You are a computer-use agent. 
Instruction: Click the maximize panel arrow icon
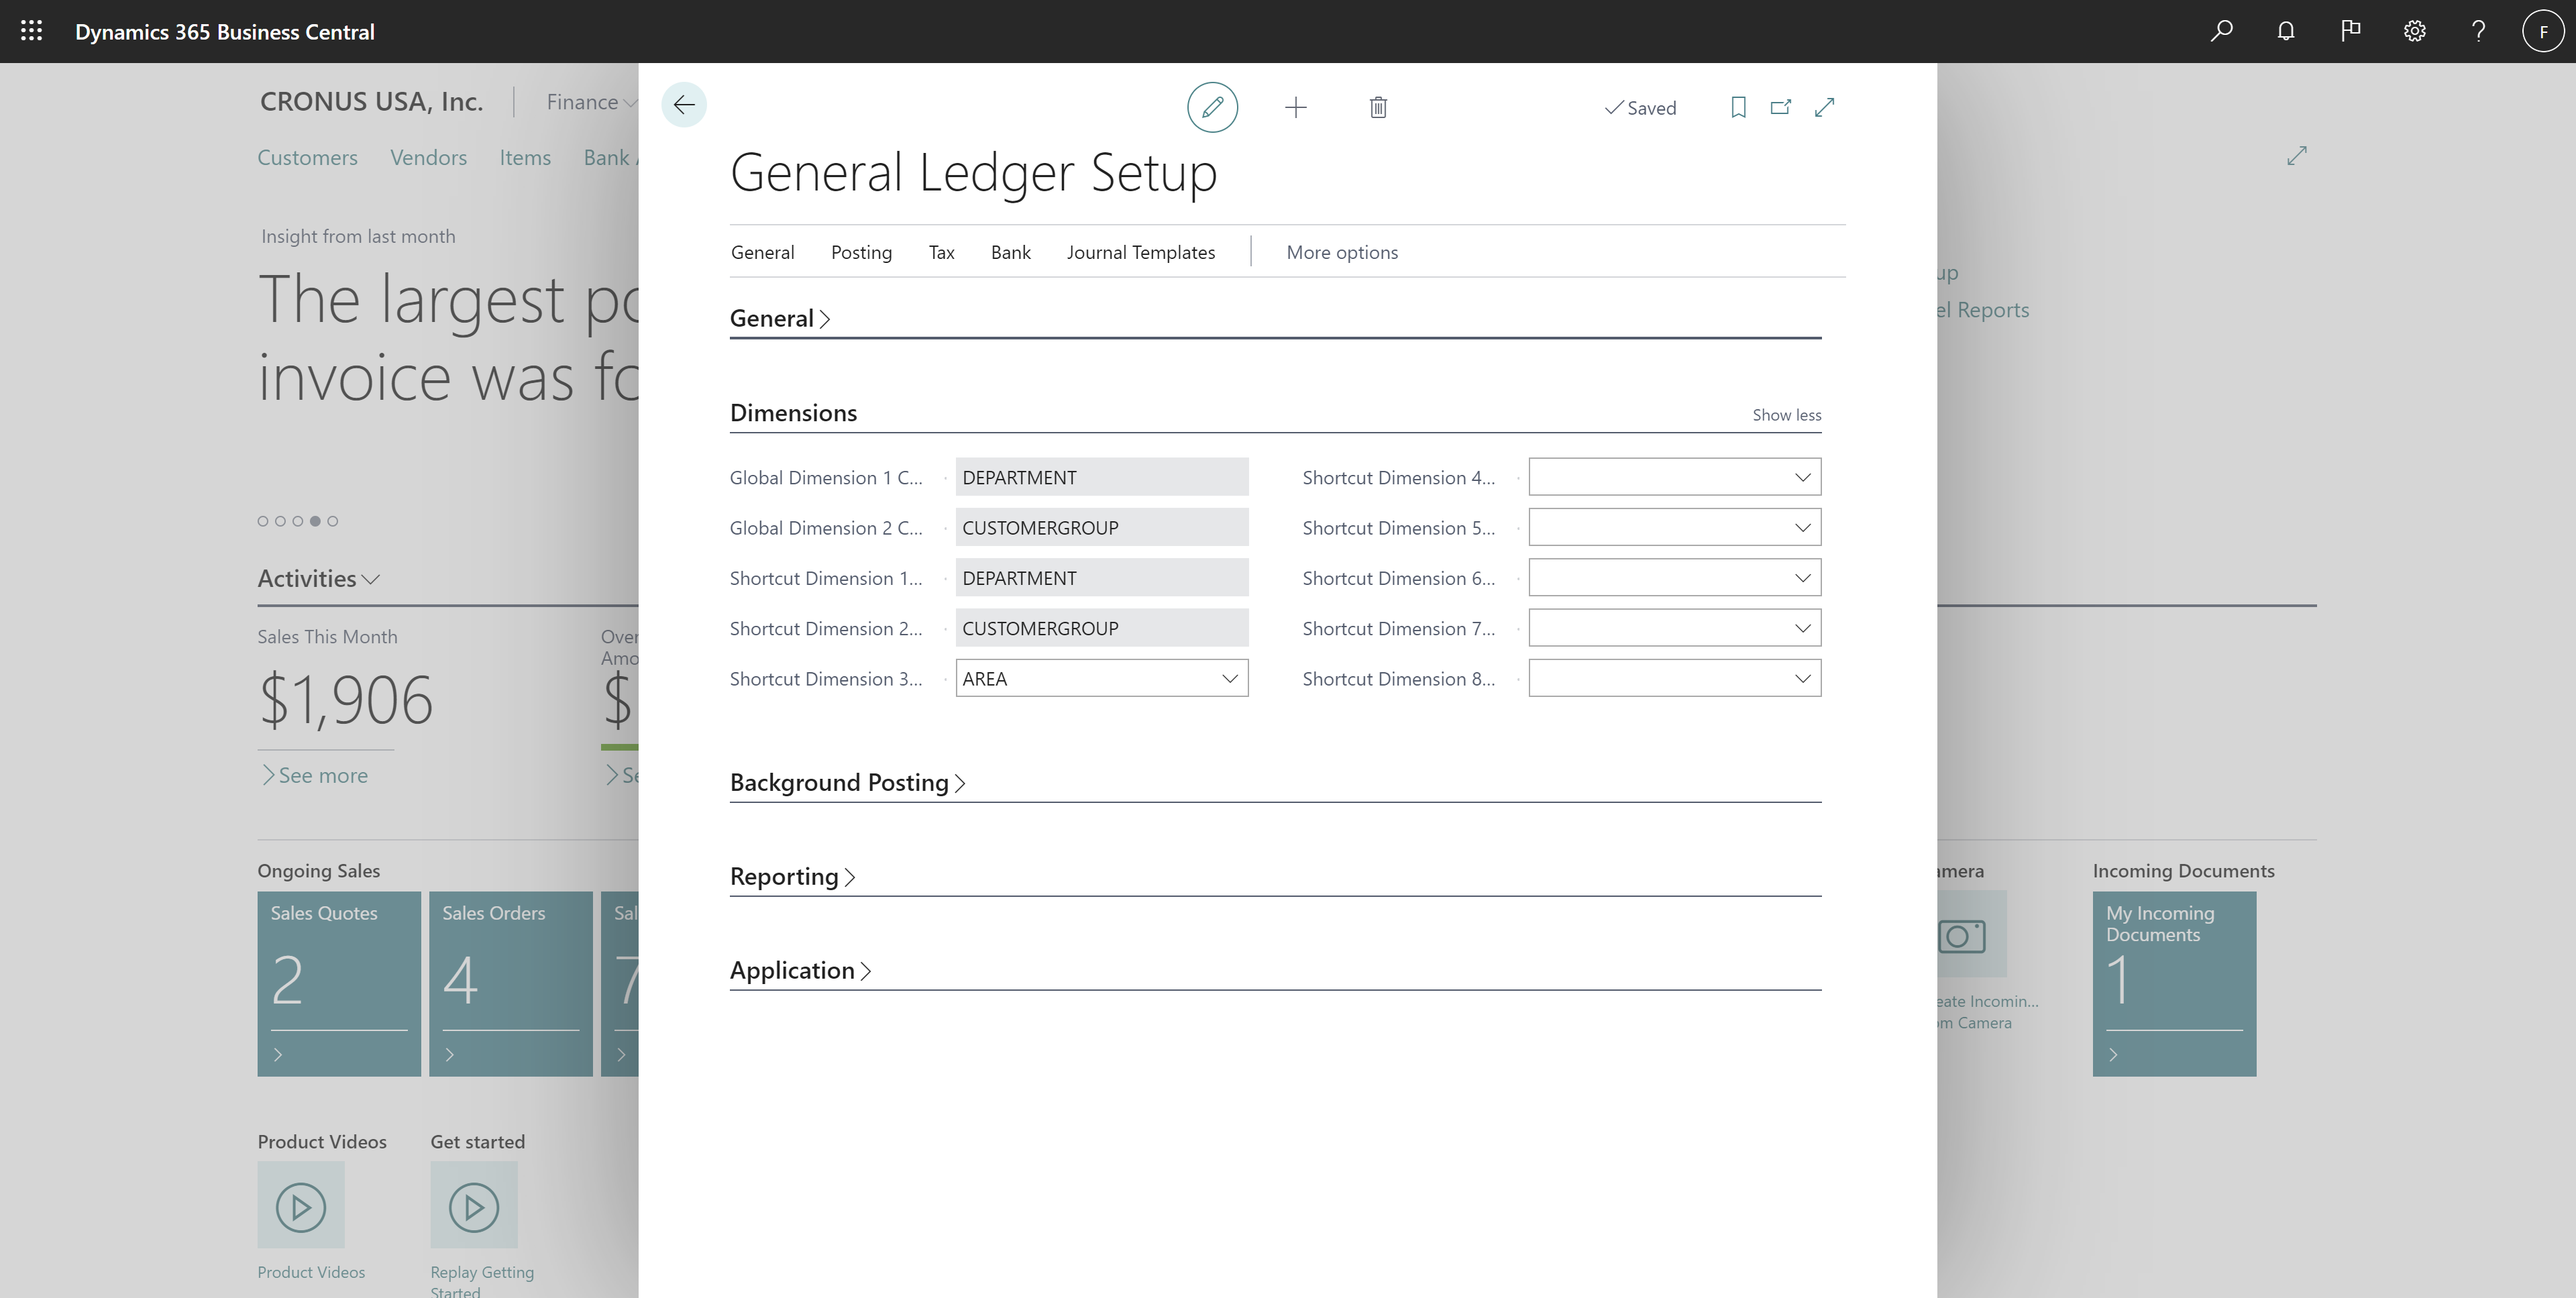1823,106
